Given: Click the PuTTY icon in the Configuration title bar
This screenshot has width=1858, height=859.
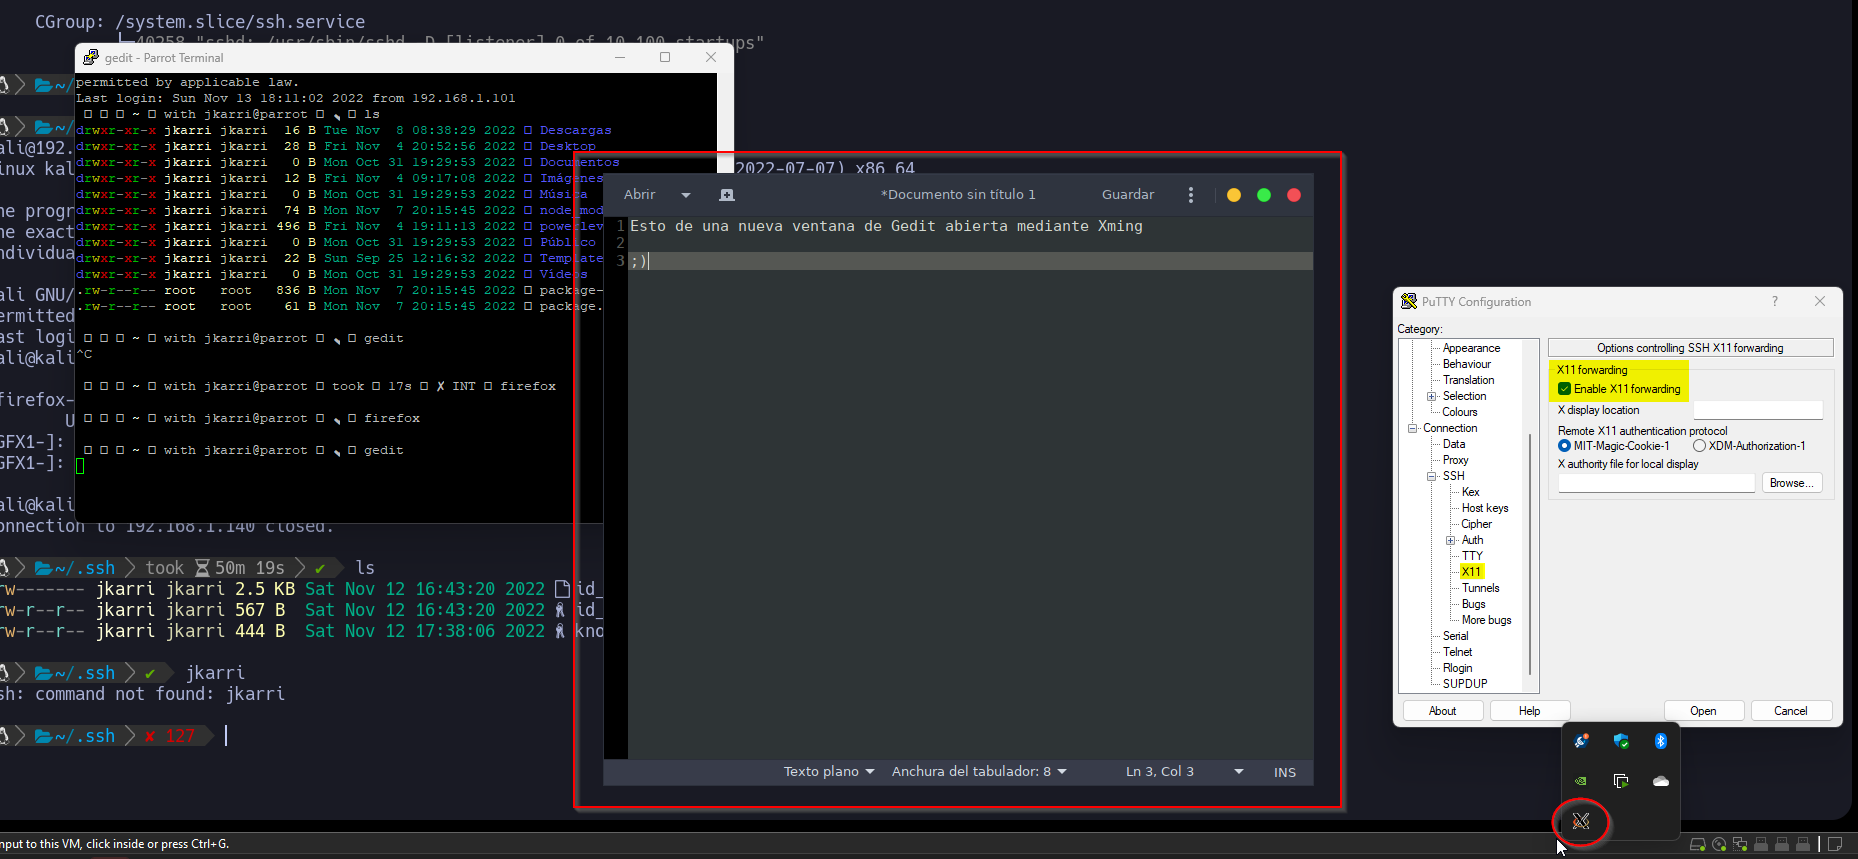Looking at the screenshot, I should click(1409, 301).
